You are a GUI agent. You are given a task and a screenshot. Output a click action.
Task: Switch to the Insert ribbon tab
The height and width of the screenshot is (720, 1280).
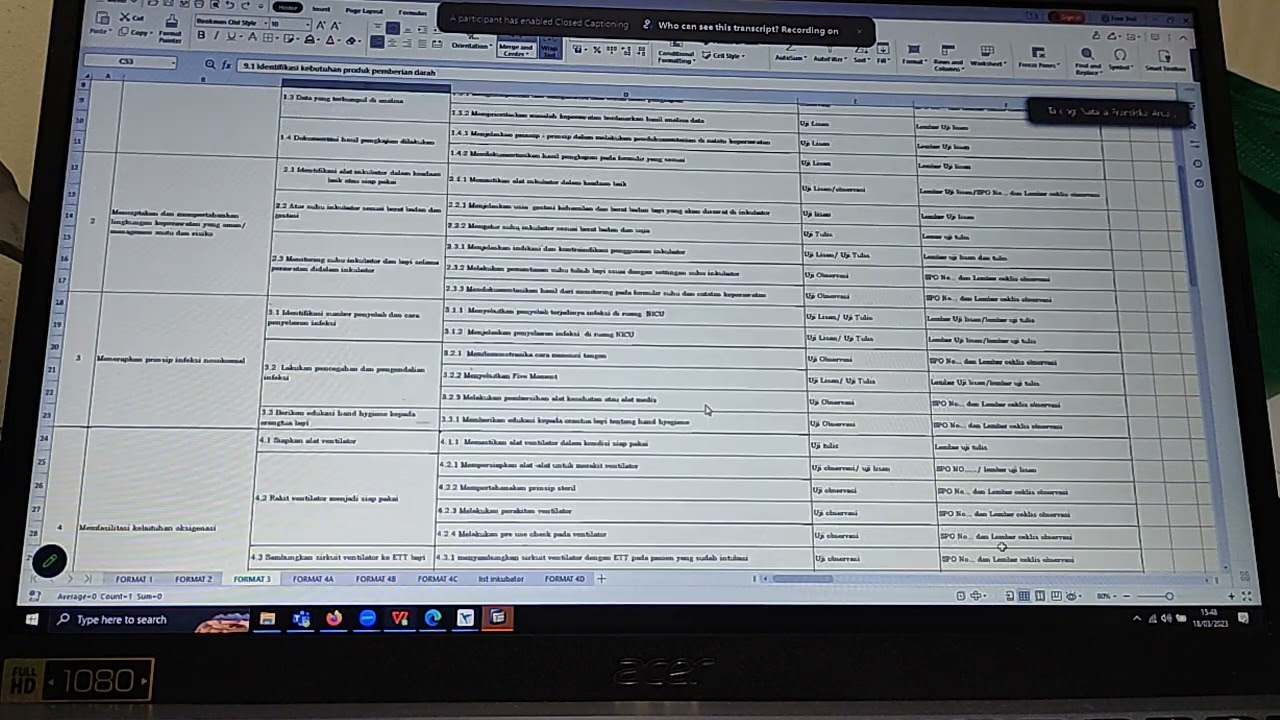click(x=321, y=8)
